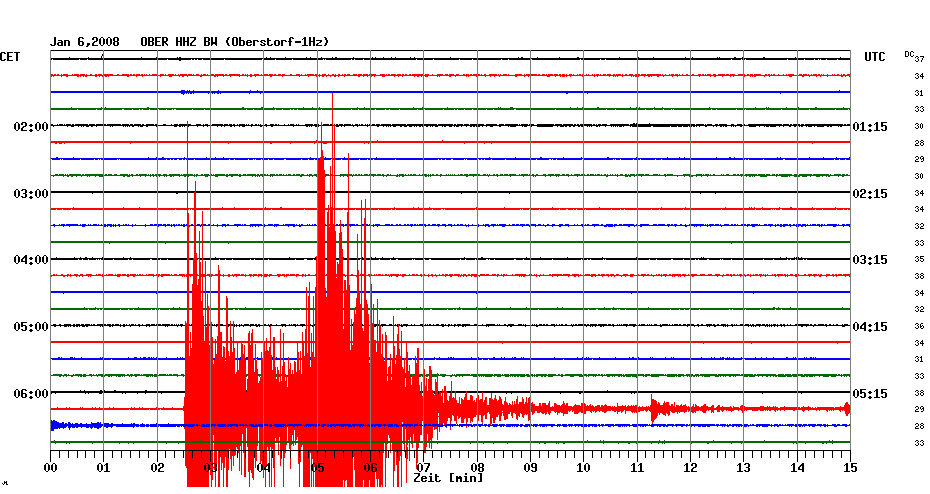Click minute tick label "11" on time axis
This screenshot has height=494, width=930.
[637, 468]
